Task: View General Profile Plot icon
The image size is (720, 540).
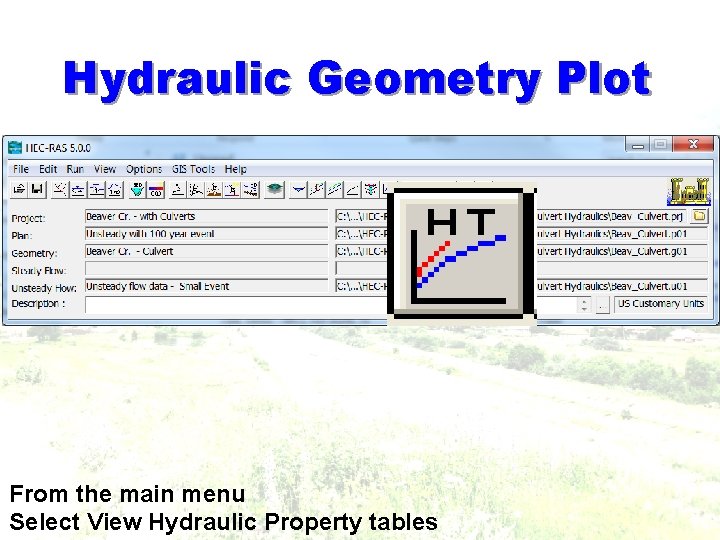Action: [x=334, y=189]
